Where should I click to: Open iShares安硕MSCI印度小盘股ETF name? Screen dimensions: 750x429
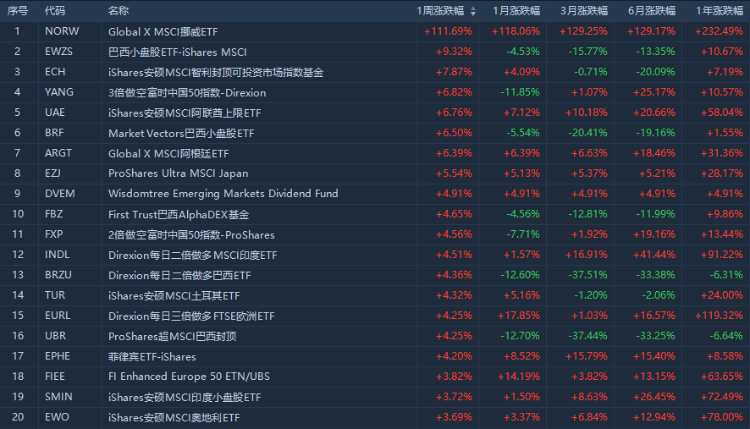point(185,397)
